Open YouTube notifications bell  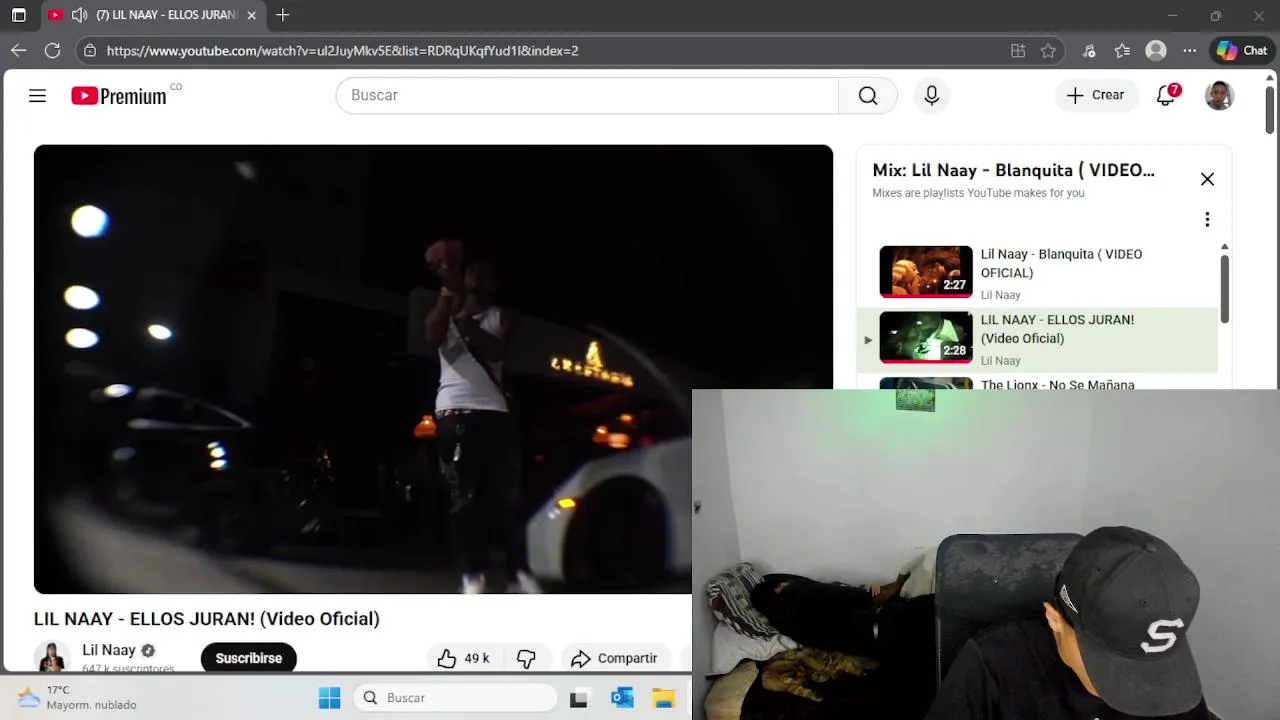[x=1166, y=95]
